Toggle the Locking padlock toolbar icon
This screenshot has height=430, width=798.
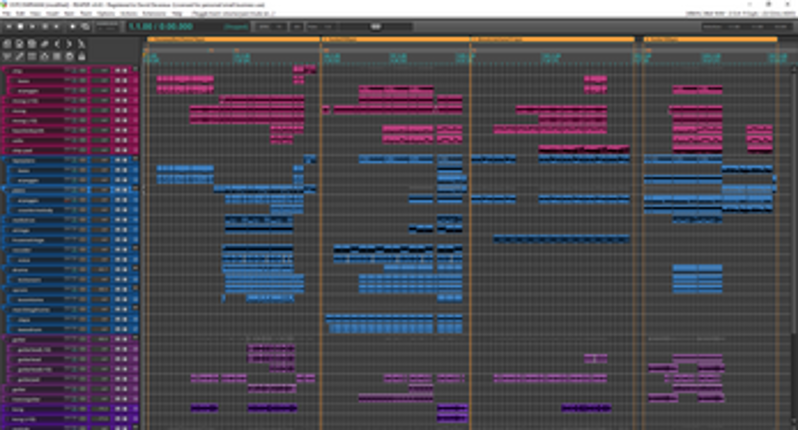click(x=81, y=56)
